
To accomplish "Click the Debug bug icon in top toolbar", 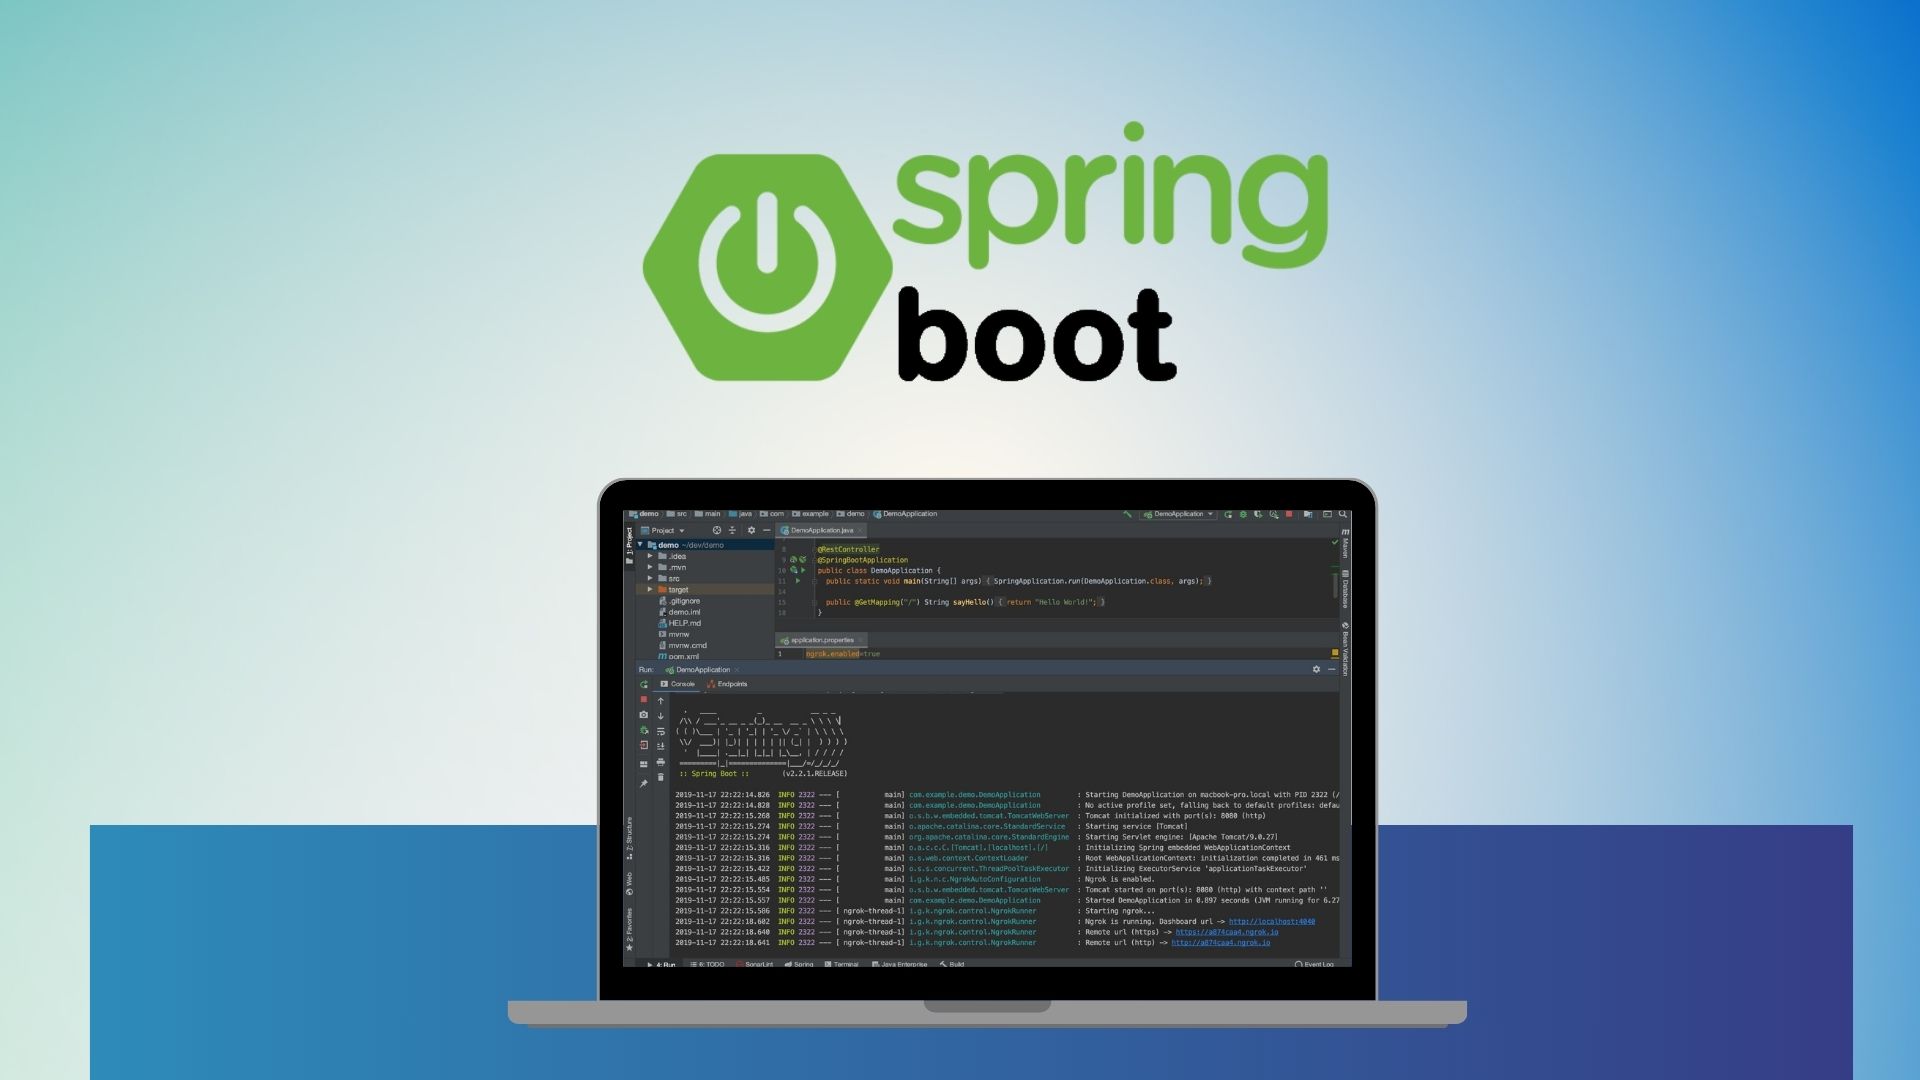I will tap(1243, 514).
